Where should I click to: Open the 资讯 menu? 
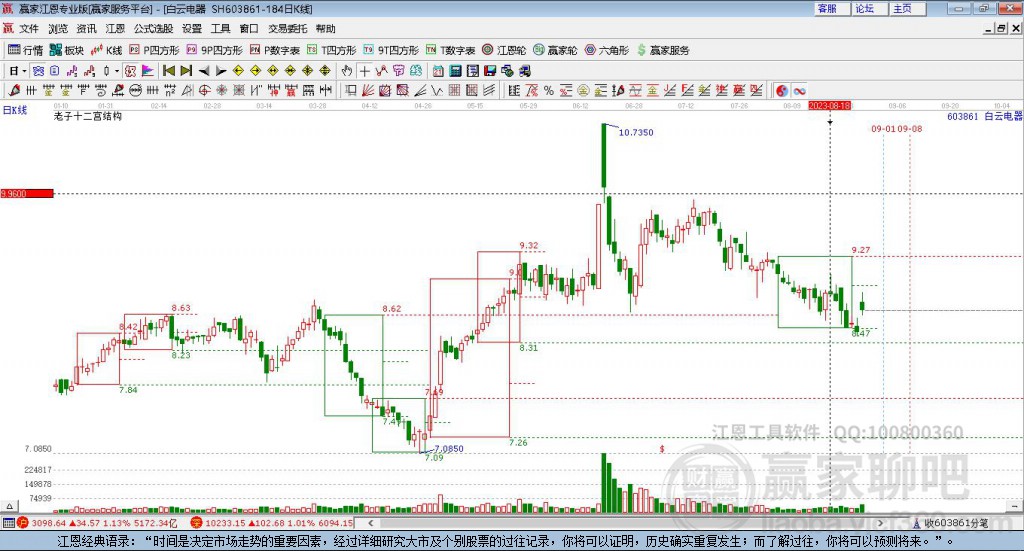click(x=86, y=29)
